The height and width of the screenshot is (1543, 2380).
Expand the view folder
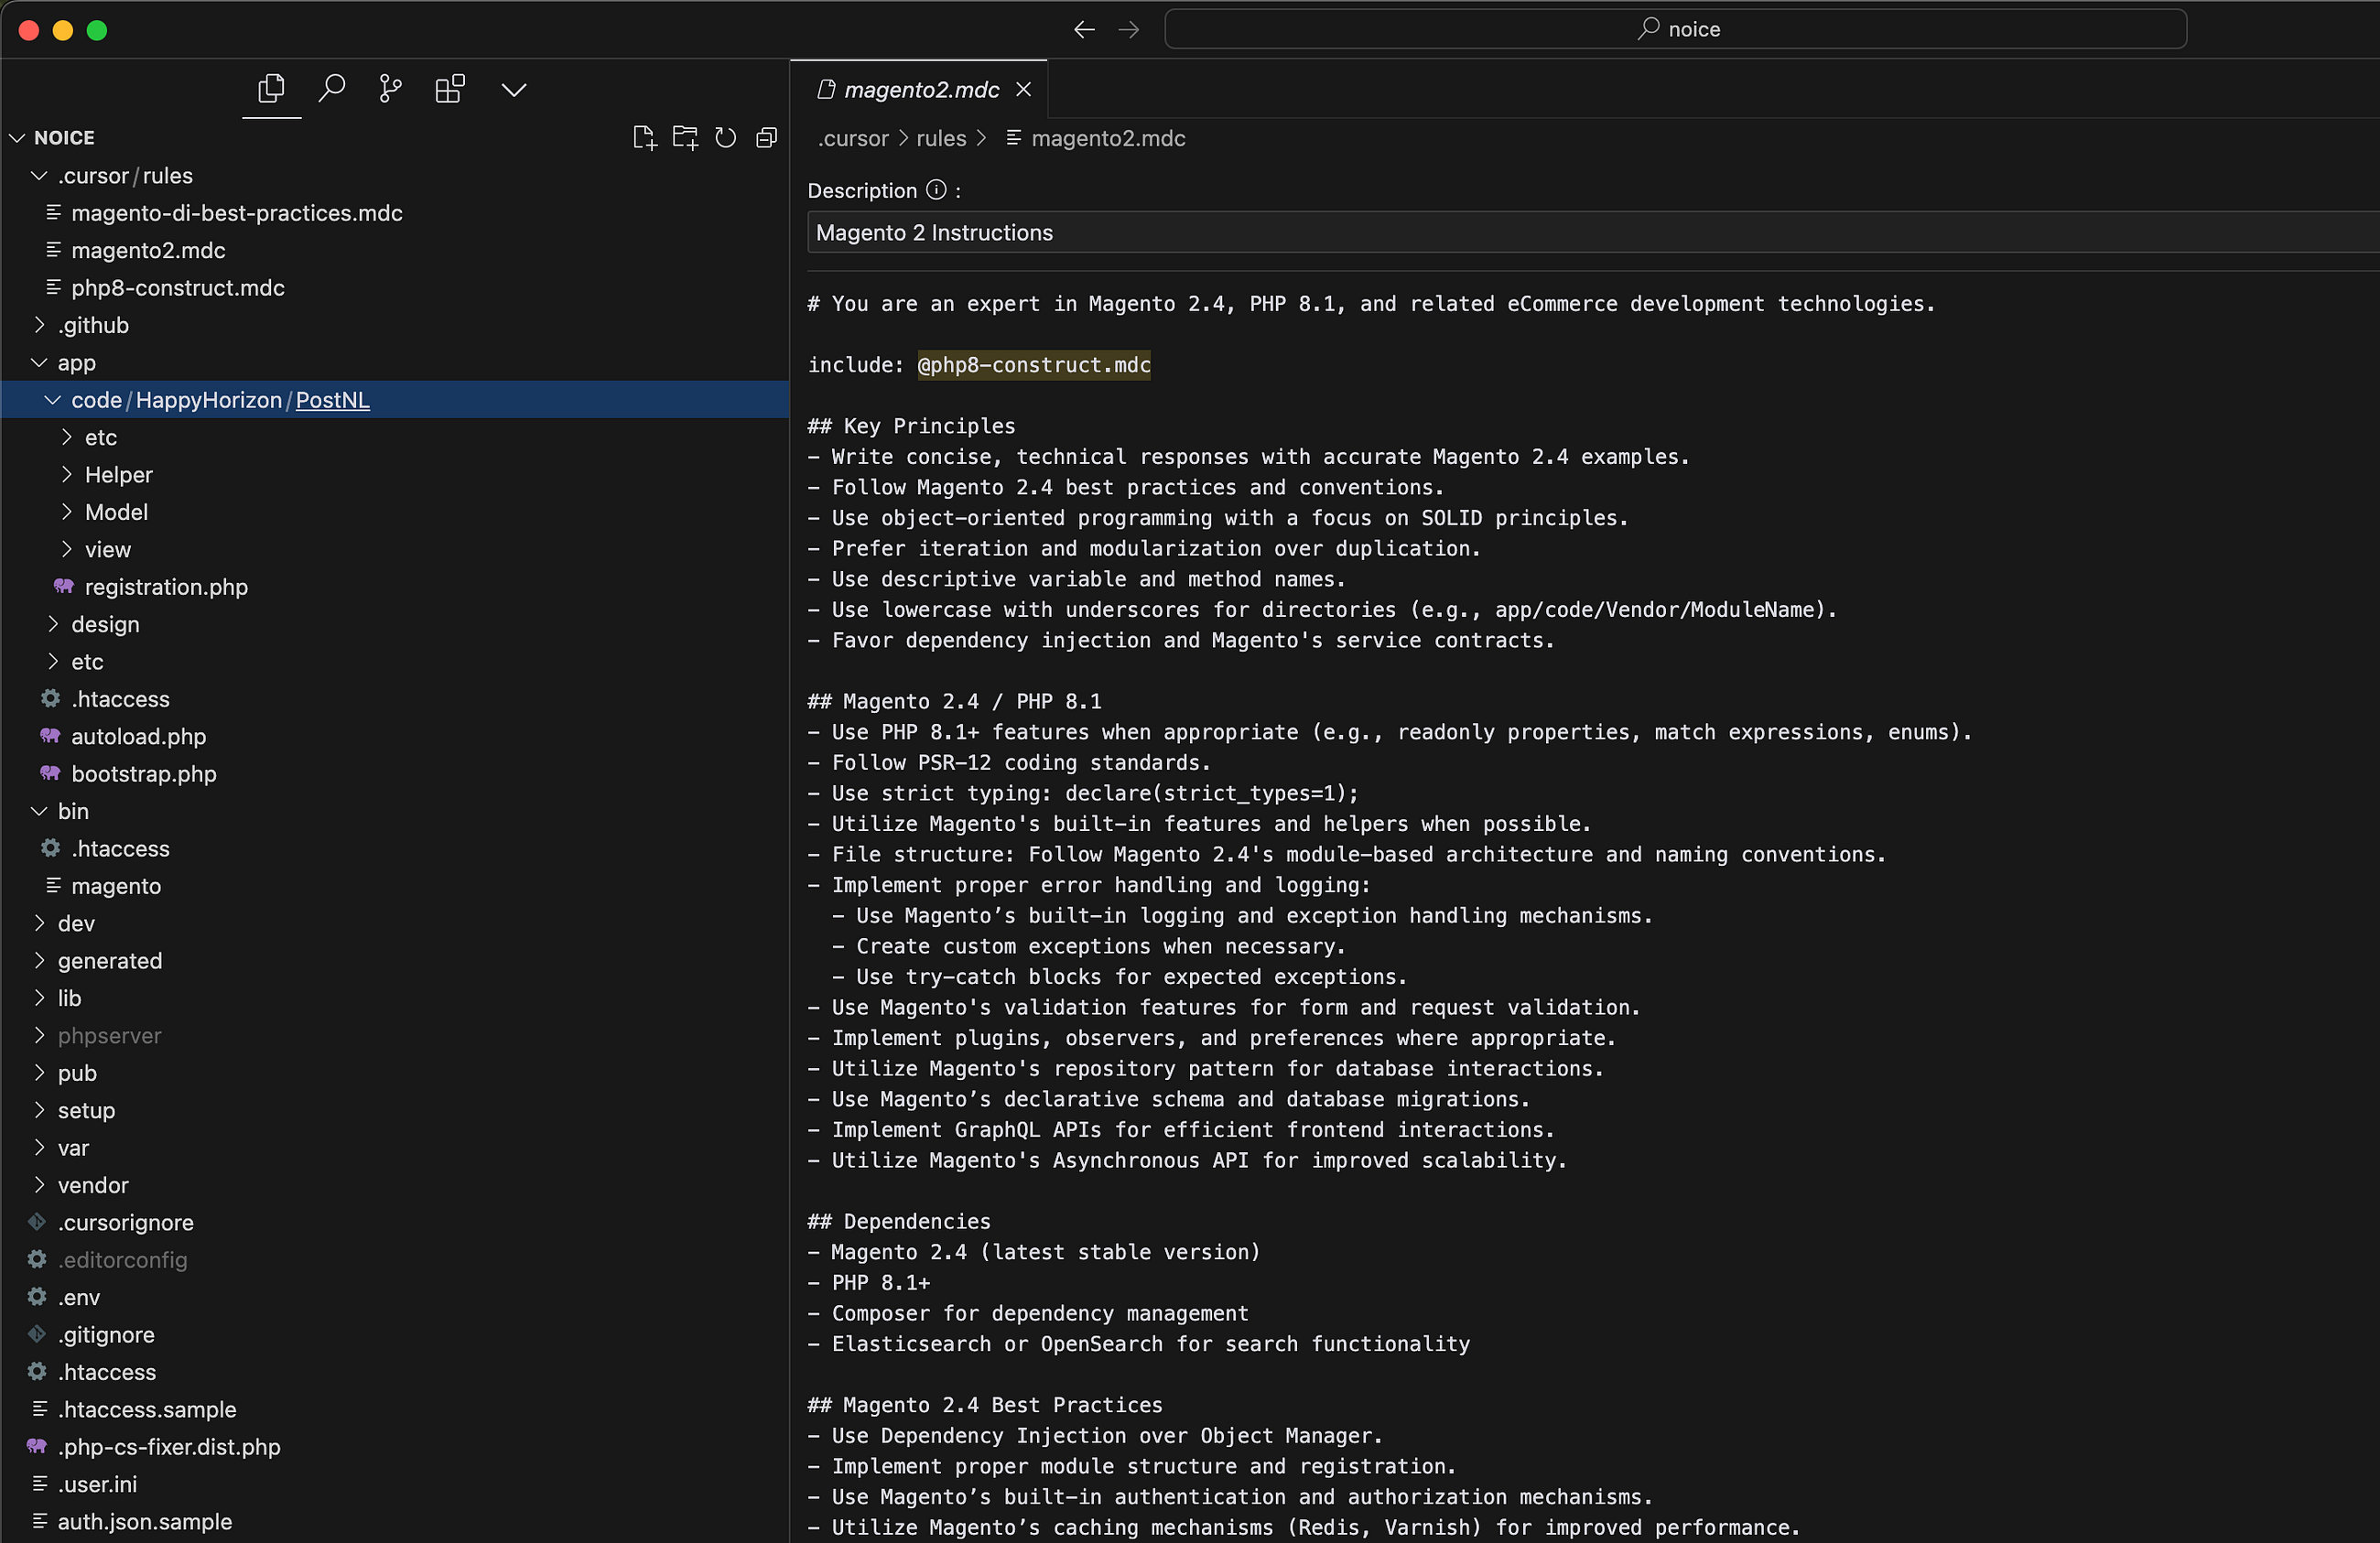click(x=395, y=549)
